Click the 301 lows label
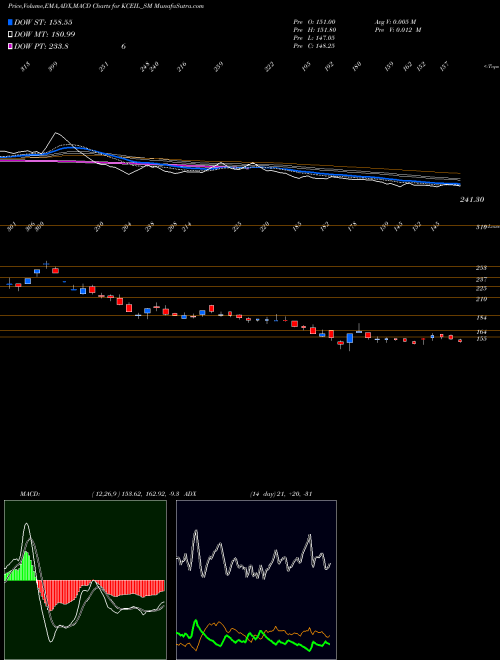 (x=12, y=228)
